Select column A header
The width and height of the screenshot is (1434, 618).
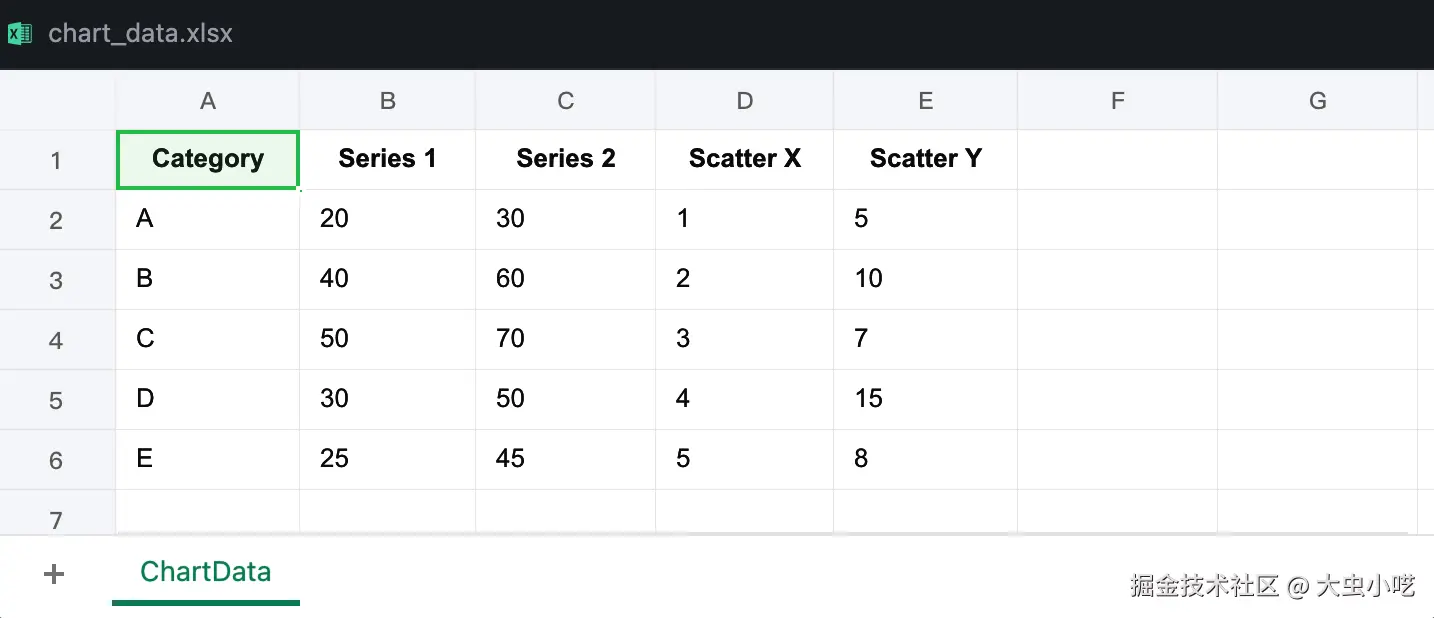(208, 100)
